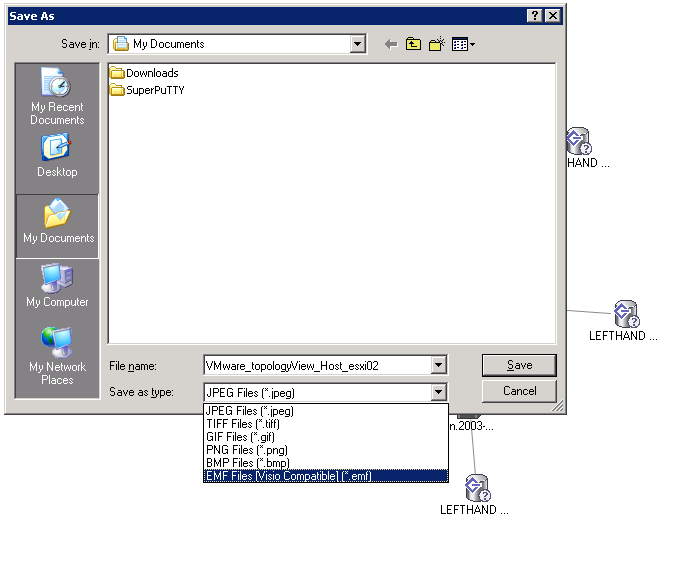Image resolution: width=689 pixels, height=570 pixels.
Task: Click the Cancel button
Action: pos(519,391)
